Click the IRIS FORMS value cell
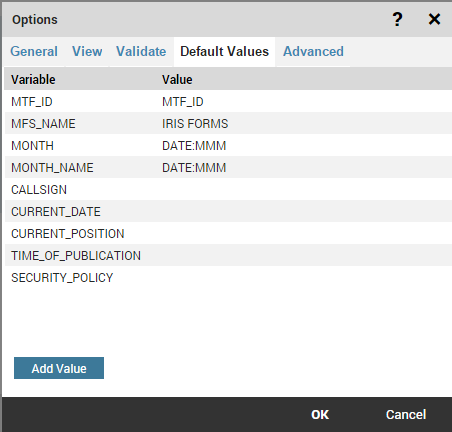The image size is (452, 432). tap(195, 124)
